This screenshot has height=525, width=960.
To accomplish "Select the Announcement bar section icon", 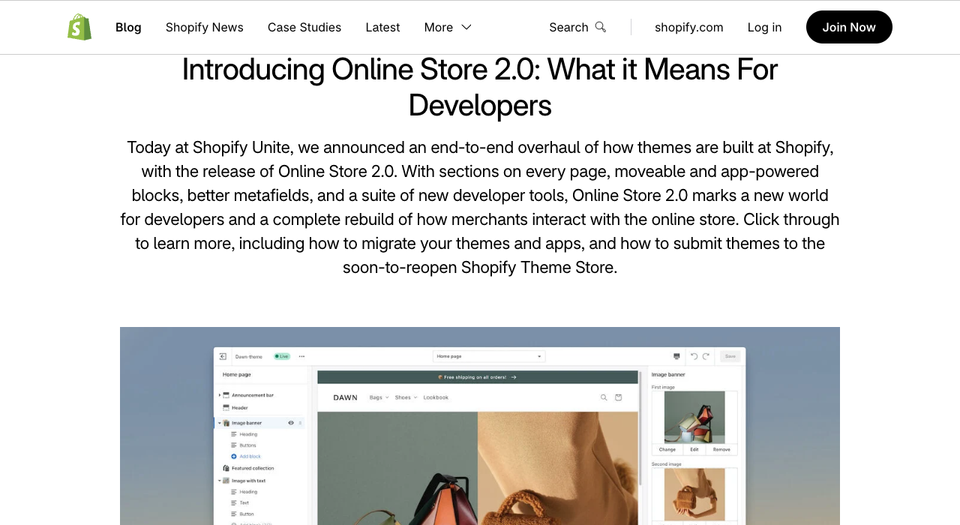I will pyautogui.click(x=226, y=395).
